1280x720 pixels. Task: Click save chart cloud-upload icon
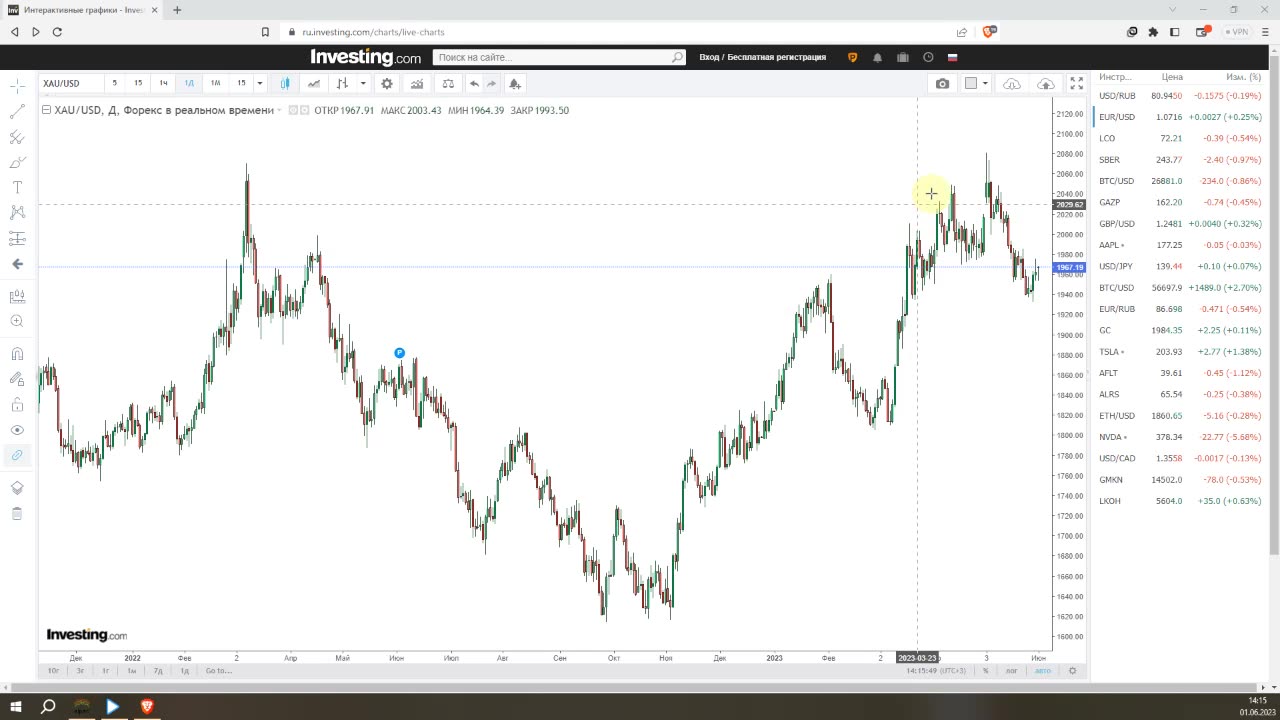click(x=1045, y=83)
